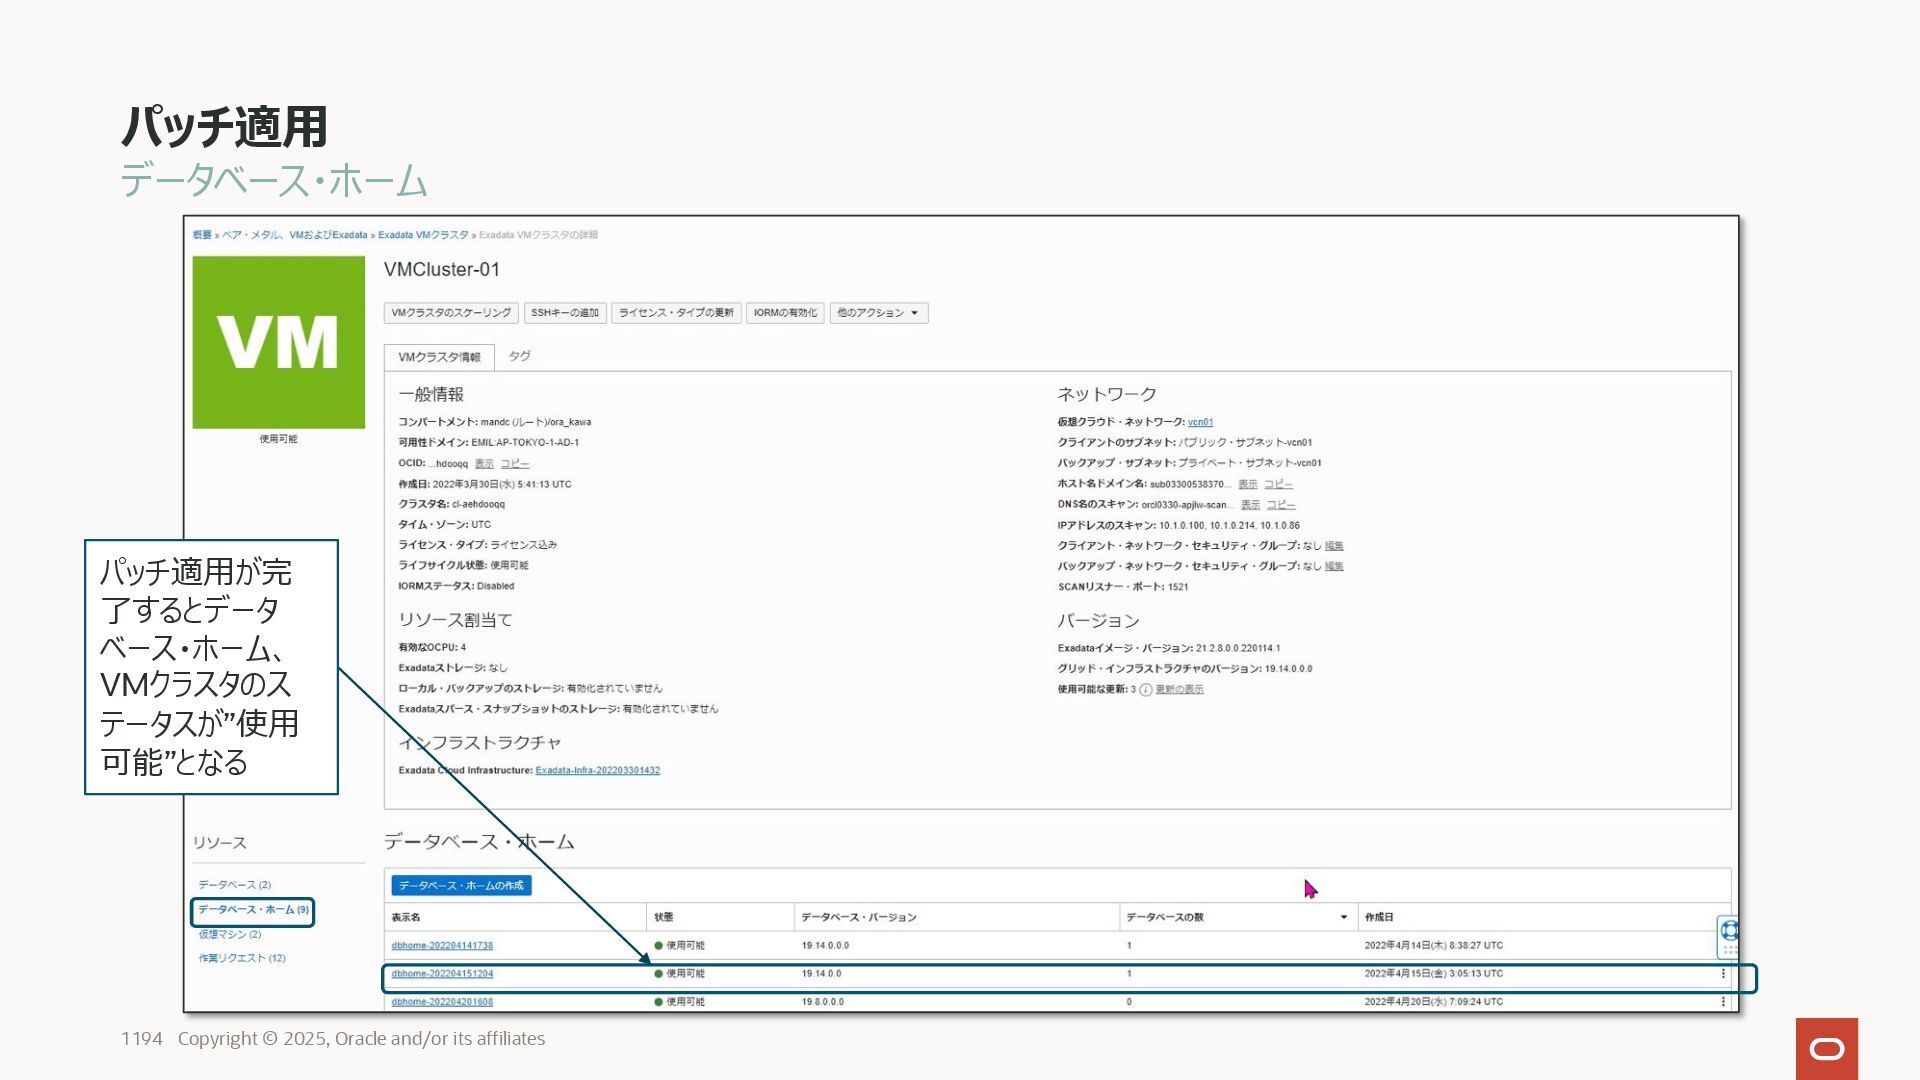
Task: Sort by データベースの数 column arrow
Action: (x=1343, y=917)
